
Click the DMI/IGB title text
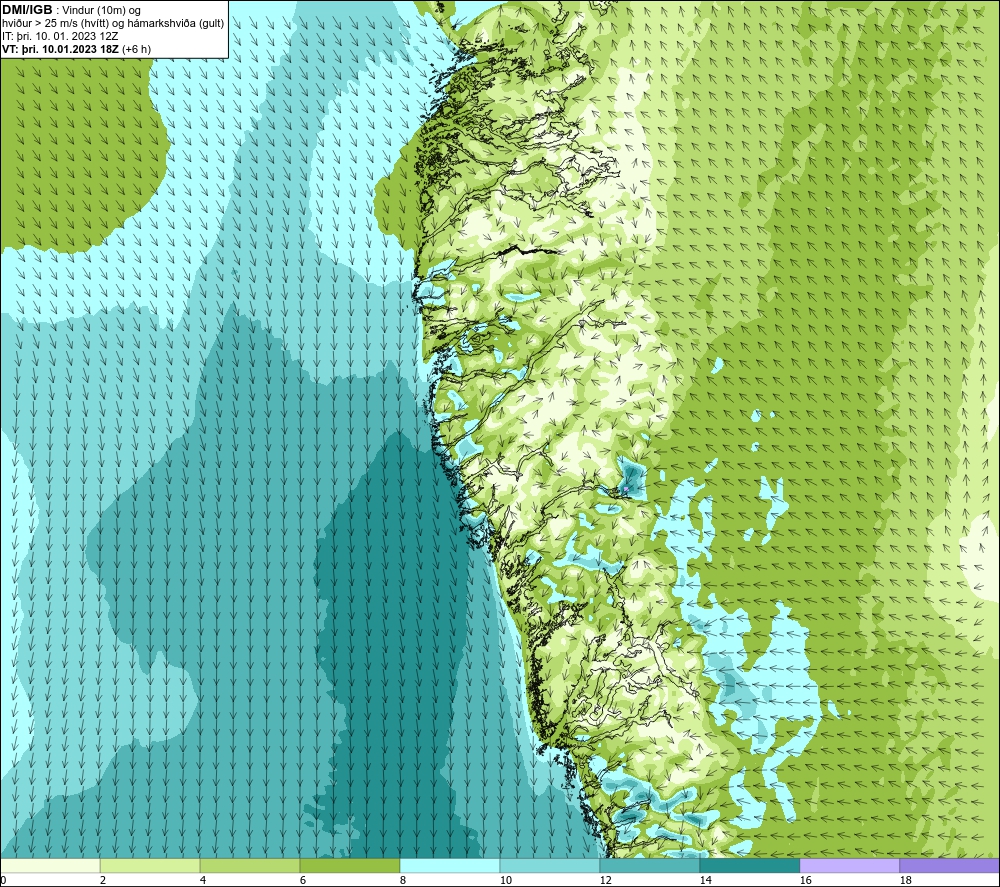27,10
